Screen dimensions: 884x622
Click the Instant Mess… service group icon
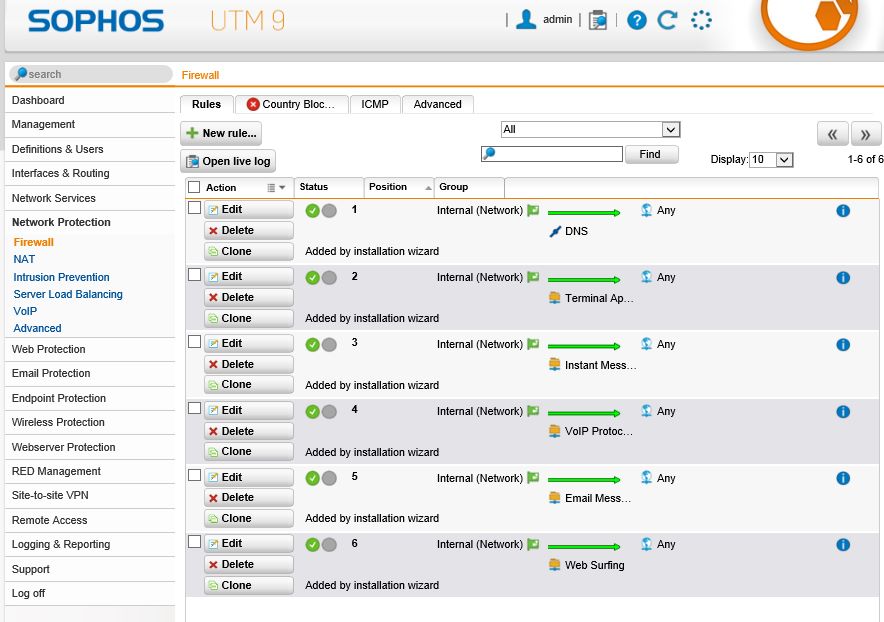(x=555, y=365)
